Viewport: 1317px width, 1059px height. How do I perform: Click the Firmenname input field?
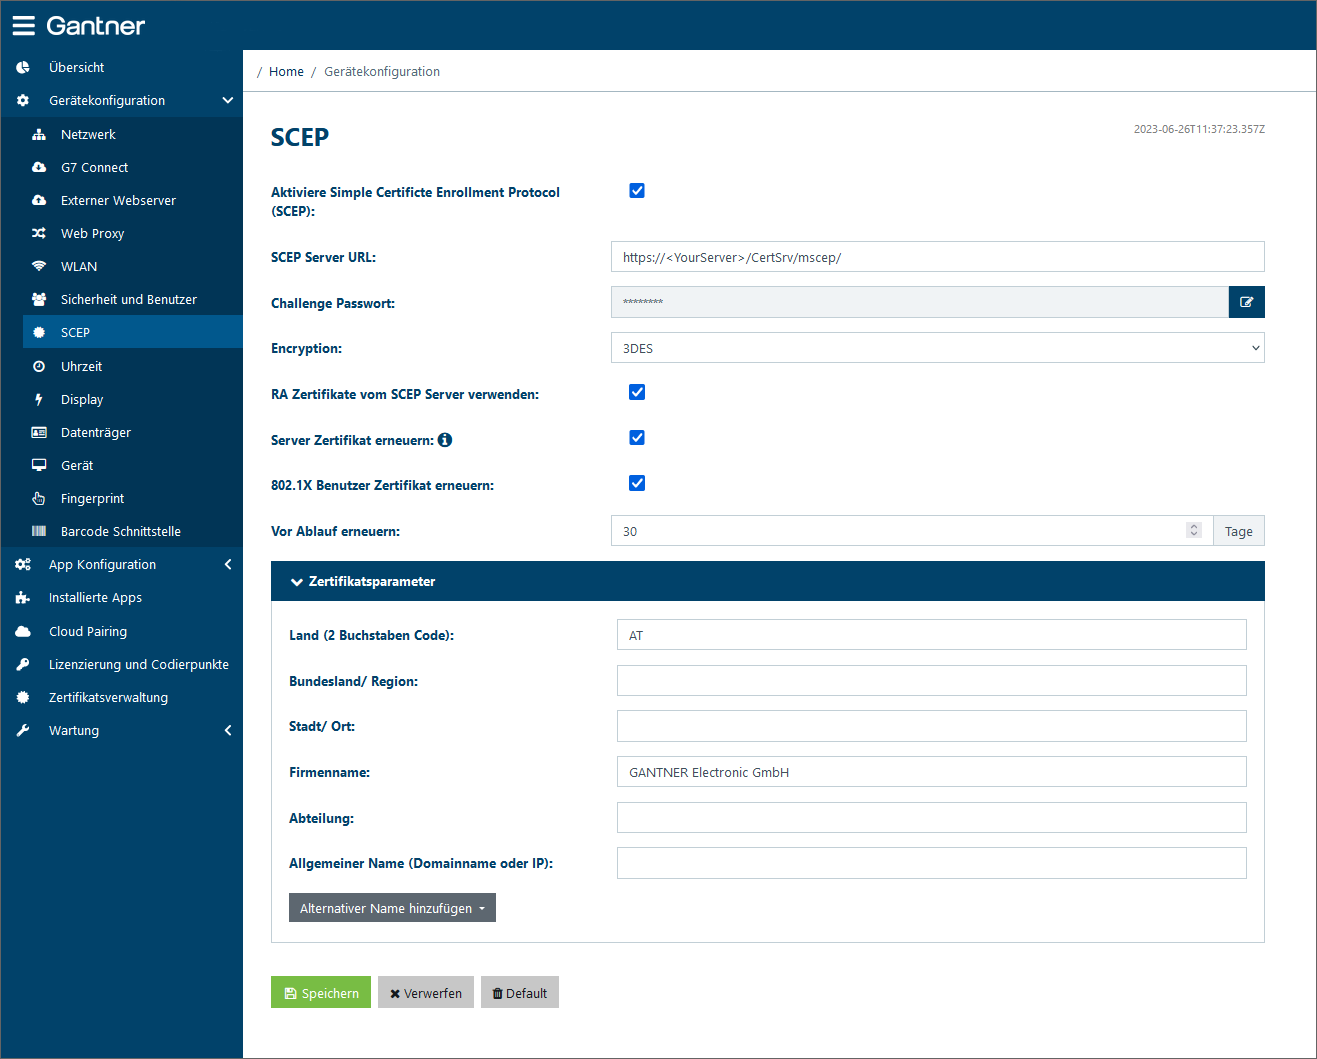coord(931,772)
